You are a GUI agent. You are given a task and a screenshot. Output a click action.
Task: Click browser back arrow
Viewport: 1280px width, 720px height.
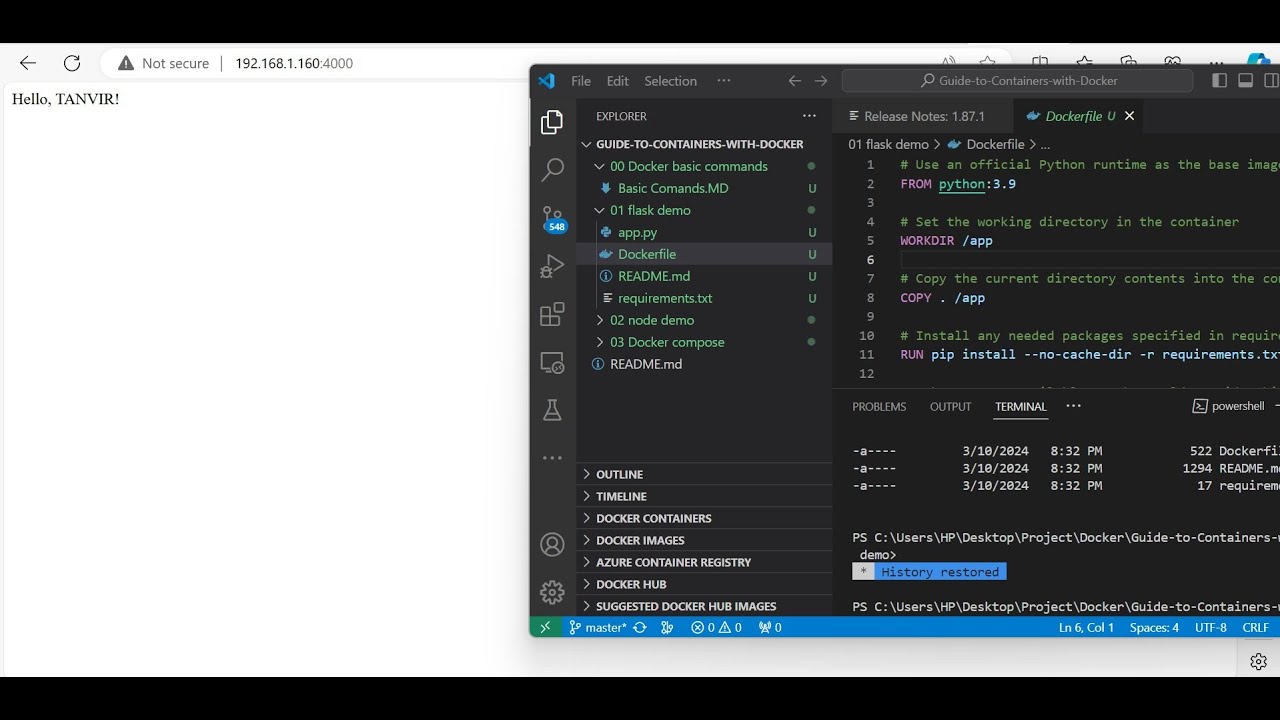pyautogui.click(x=28, y=63)
